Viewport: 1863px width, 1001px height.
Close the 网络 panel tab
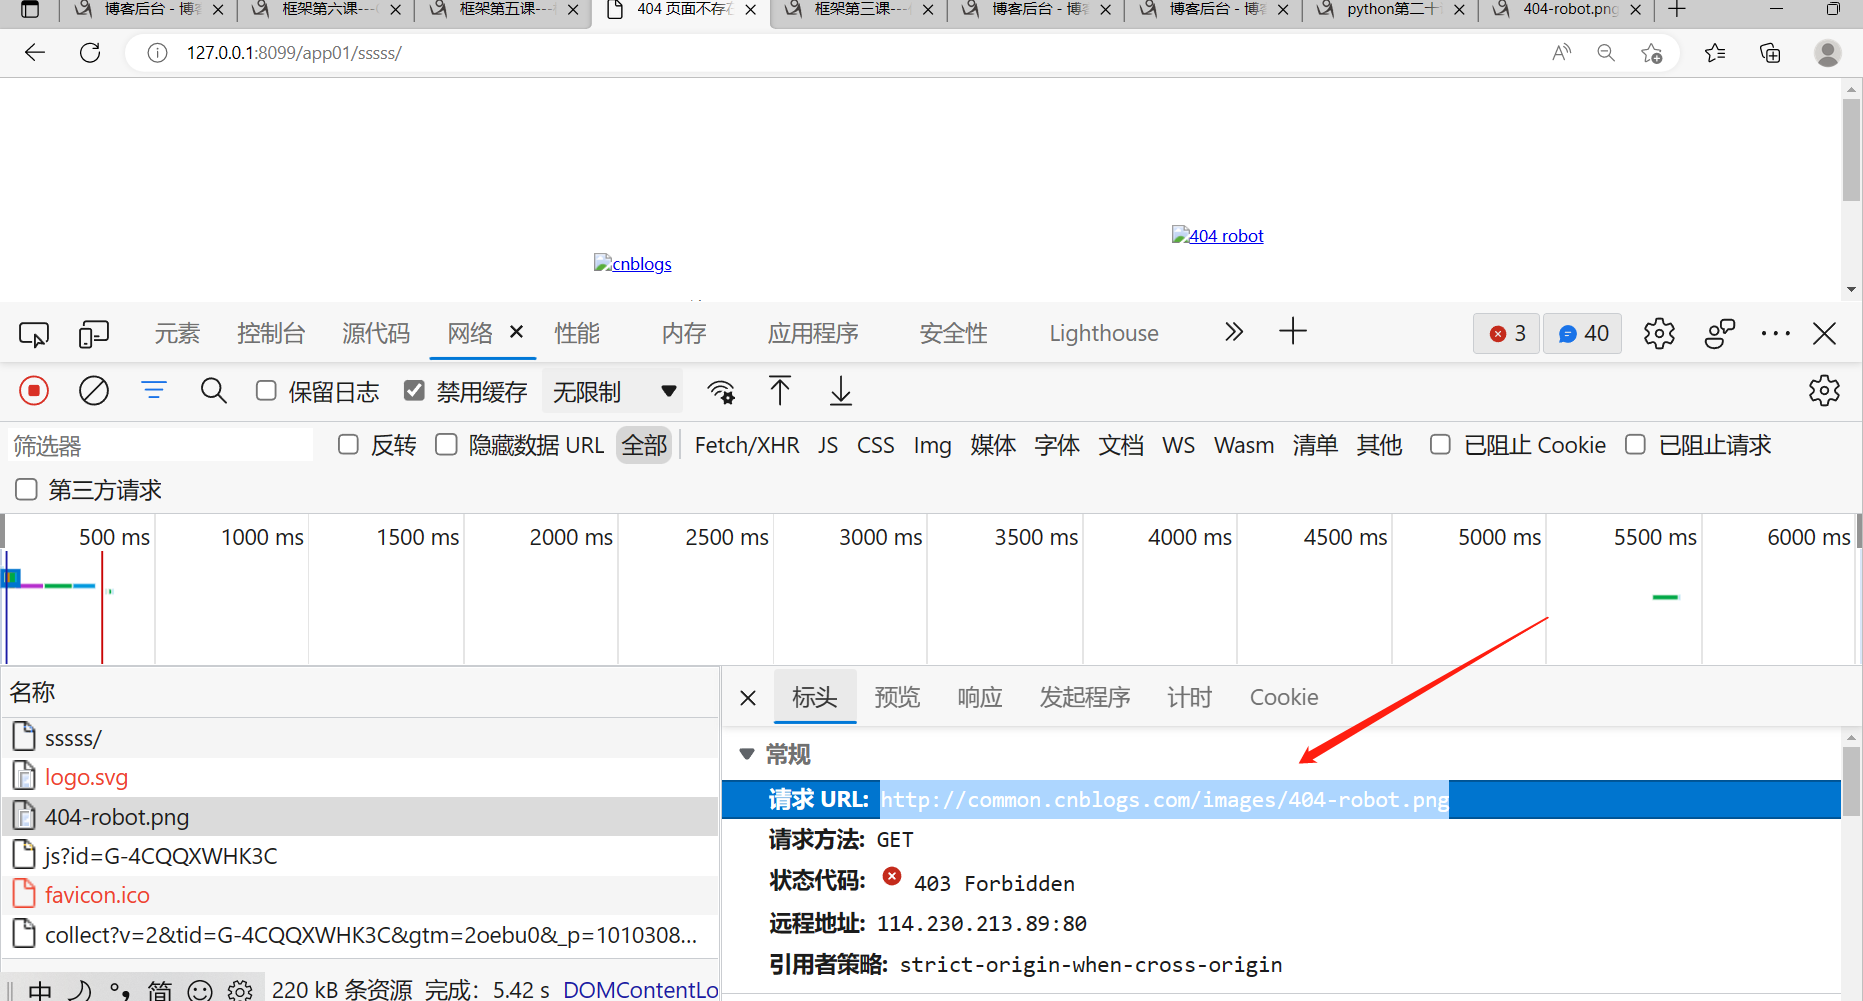tap(517, 331)
